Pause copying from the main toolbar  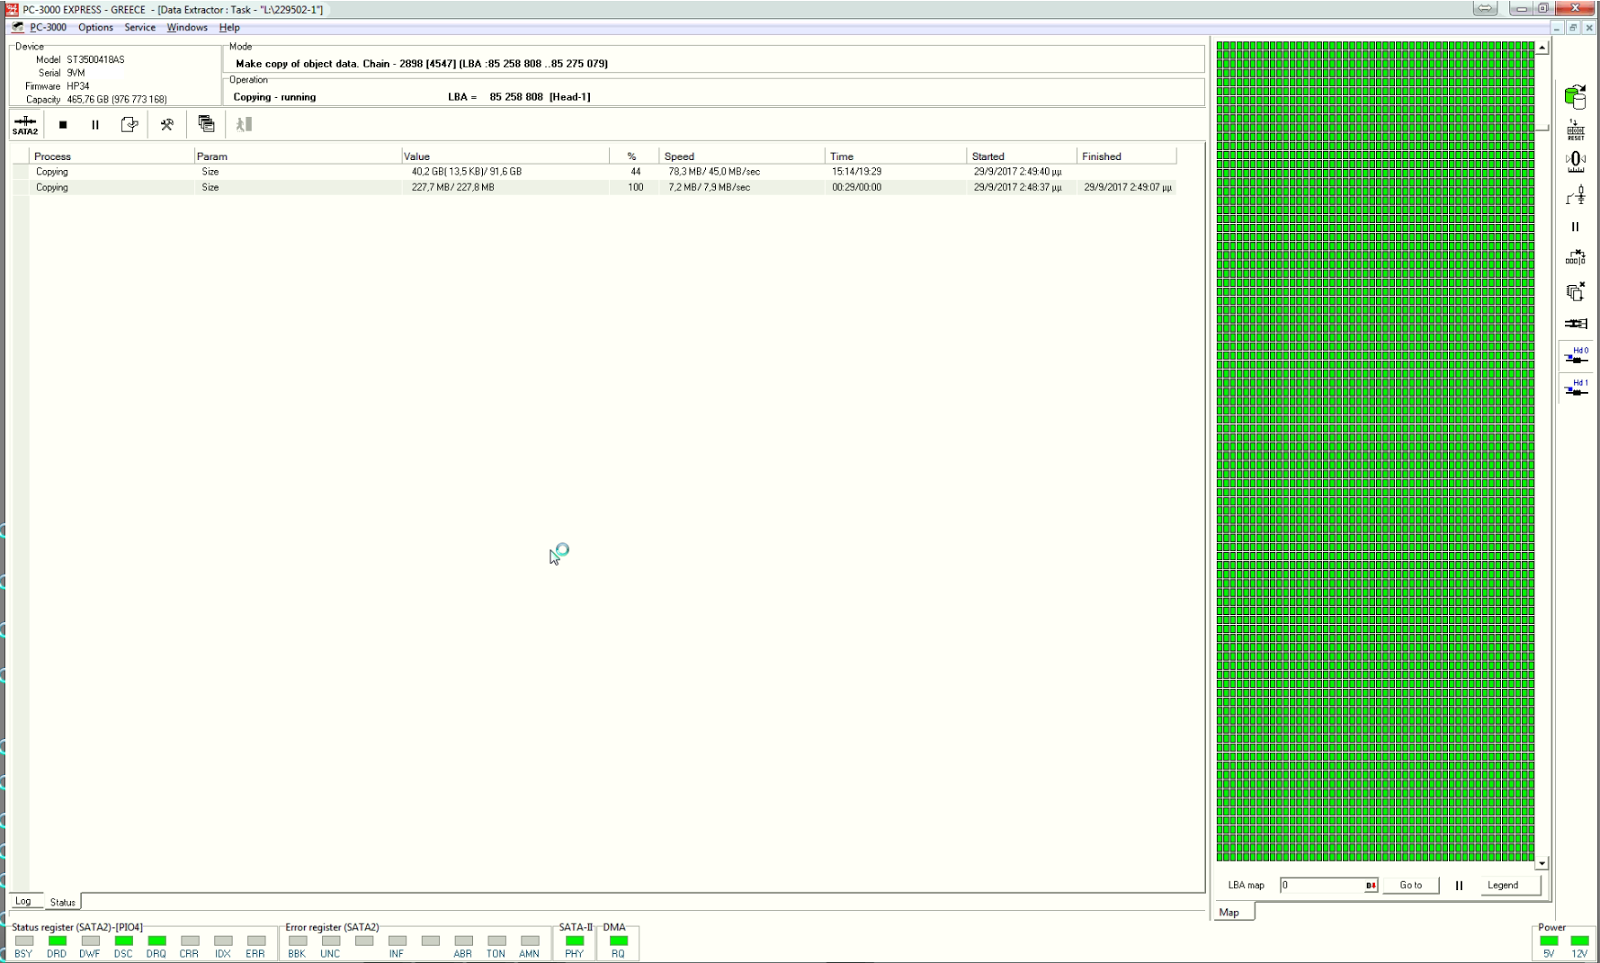[x=95, y=125]
